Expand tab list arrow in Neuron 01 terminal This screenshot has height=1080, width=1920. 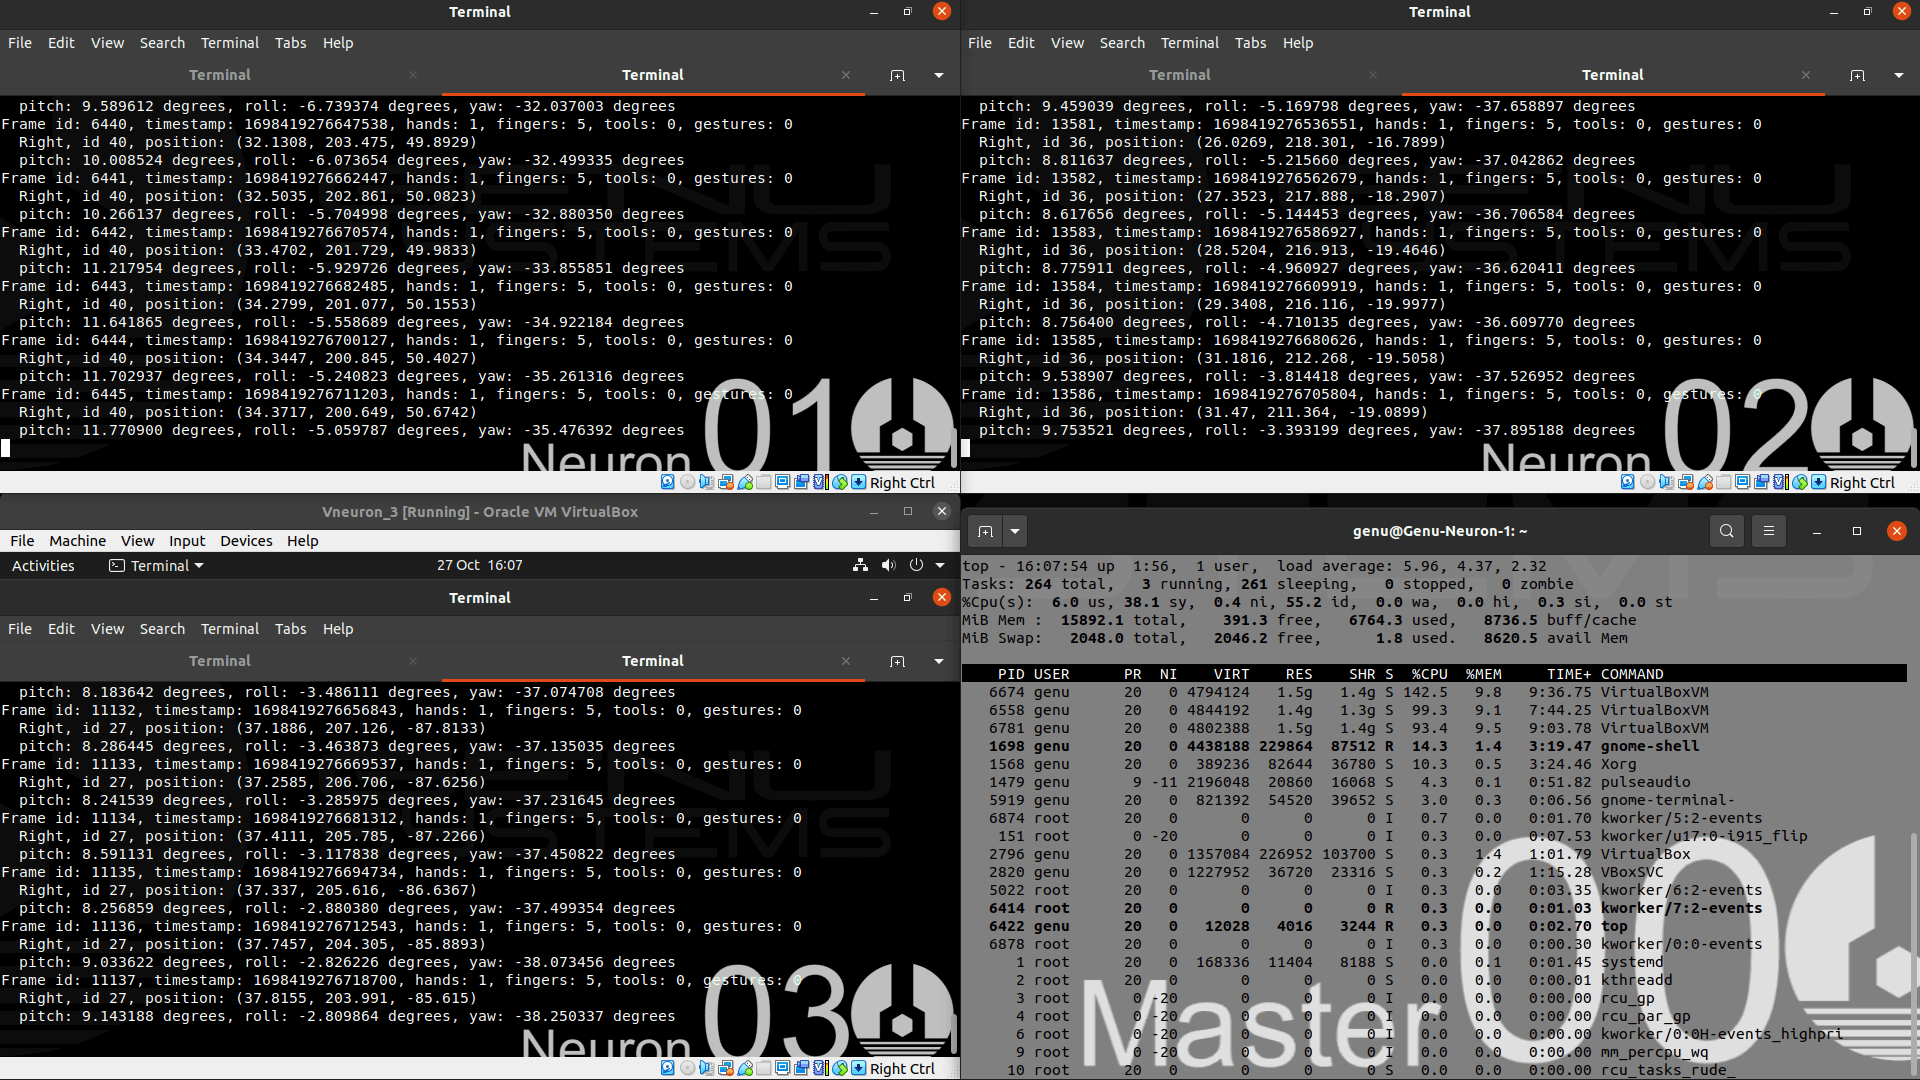[938, 75]
